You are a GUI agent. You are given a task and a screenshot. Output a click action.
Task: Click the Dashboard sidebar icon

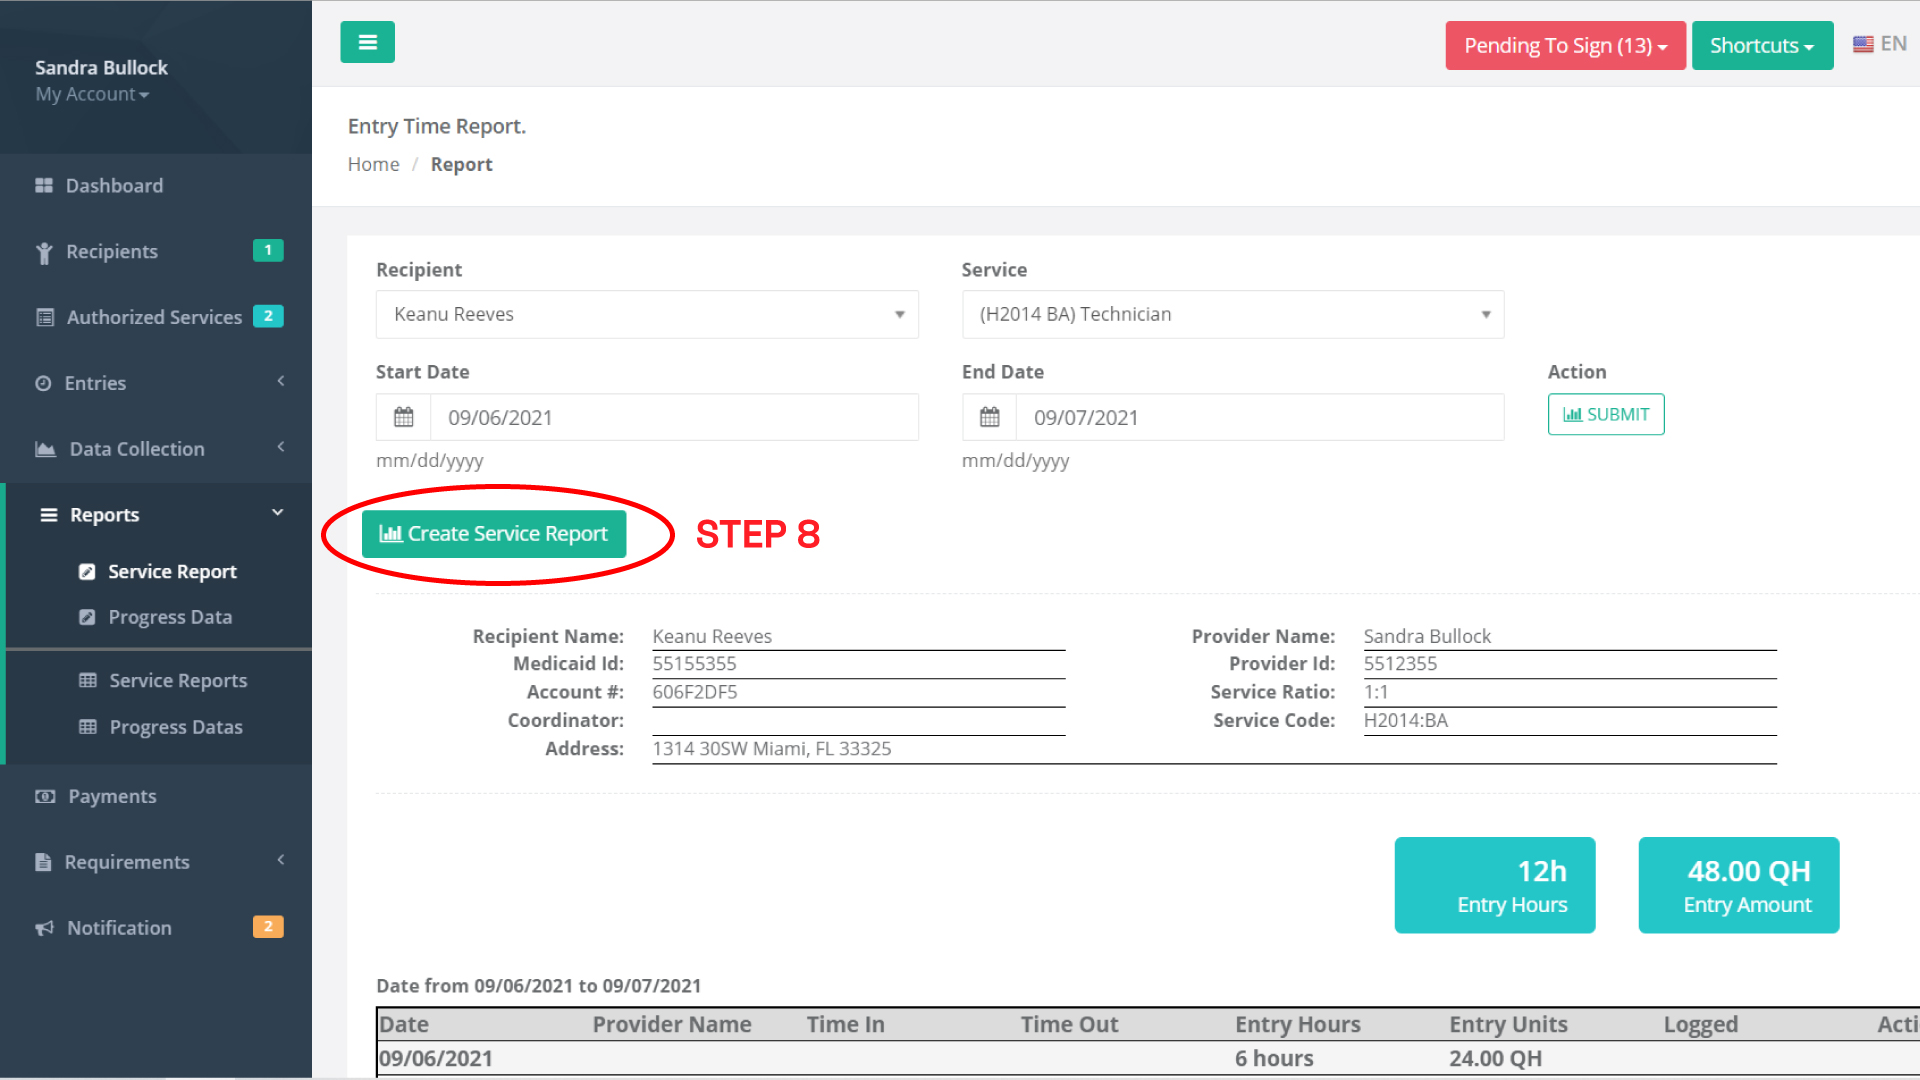point(44,185)
